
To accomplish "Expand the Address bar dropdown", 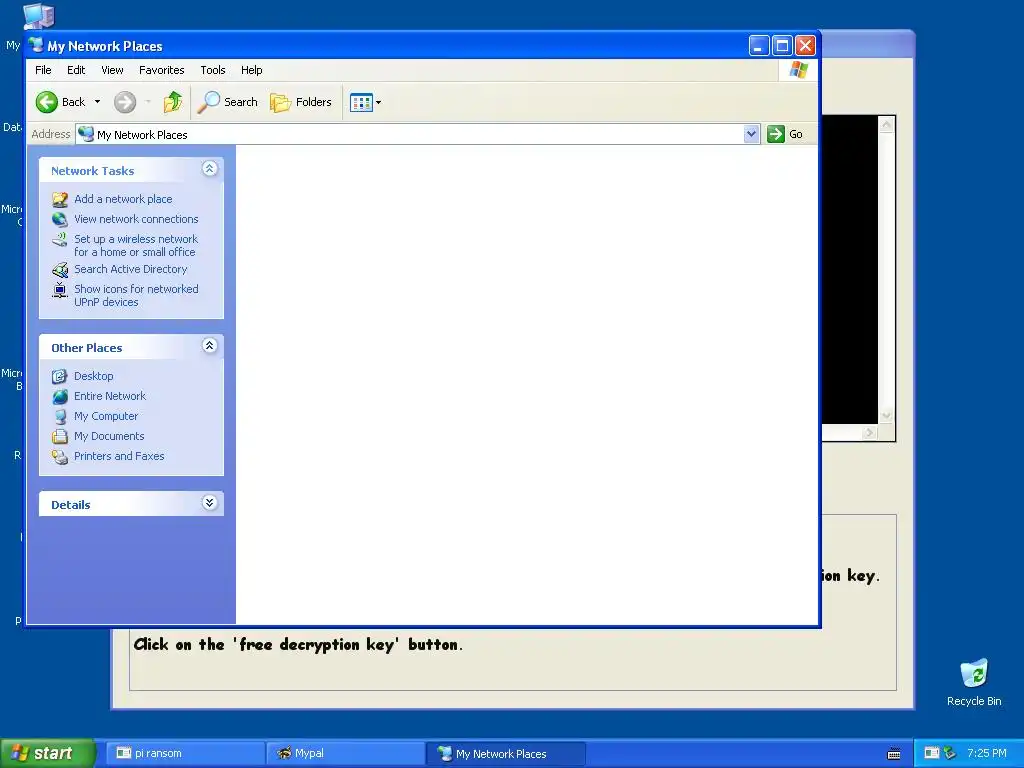I will coord(751,134).
